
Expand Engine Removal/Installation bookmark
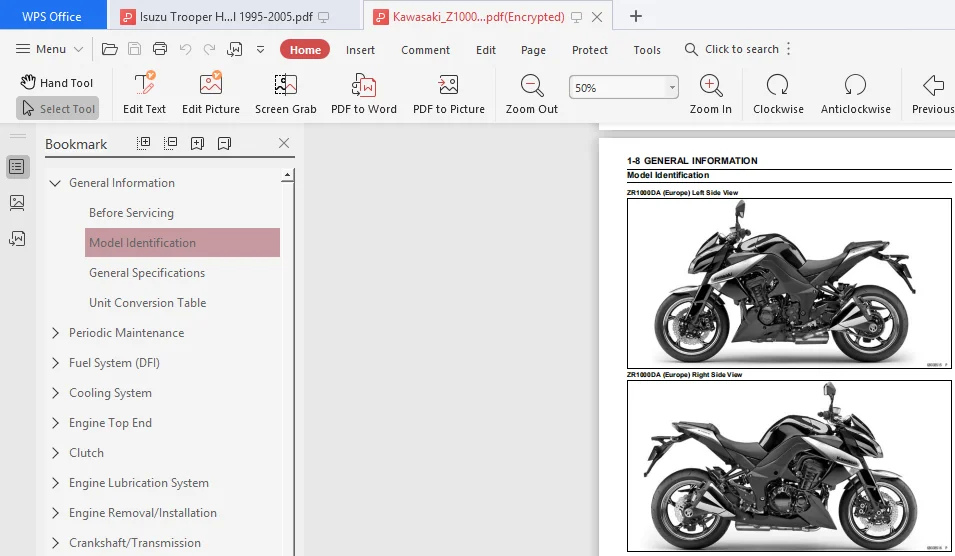coord(55,513)
